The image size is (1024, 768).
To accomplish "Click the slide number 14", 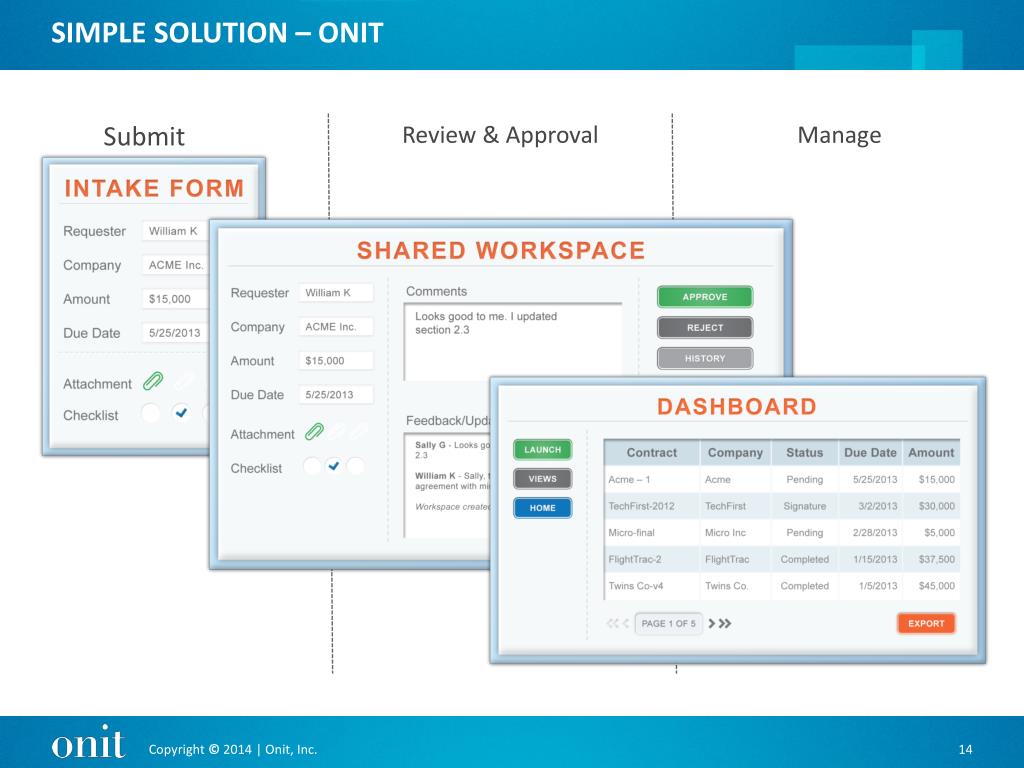I will click(965, 750).
